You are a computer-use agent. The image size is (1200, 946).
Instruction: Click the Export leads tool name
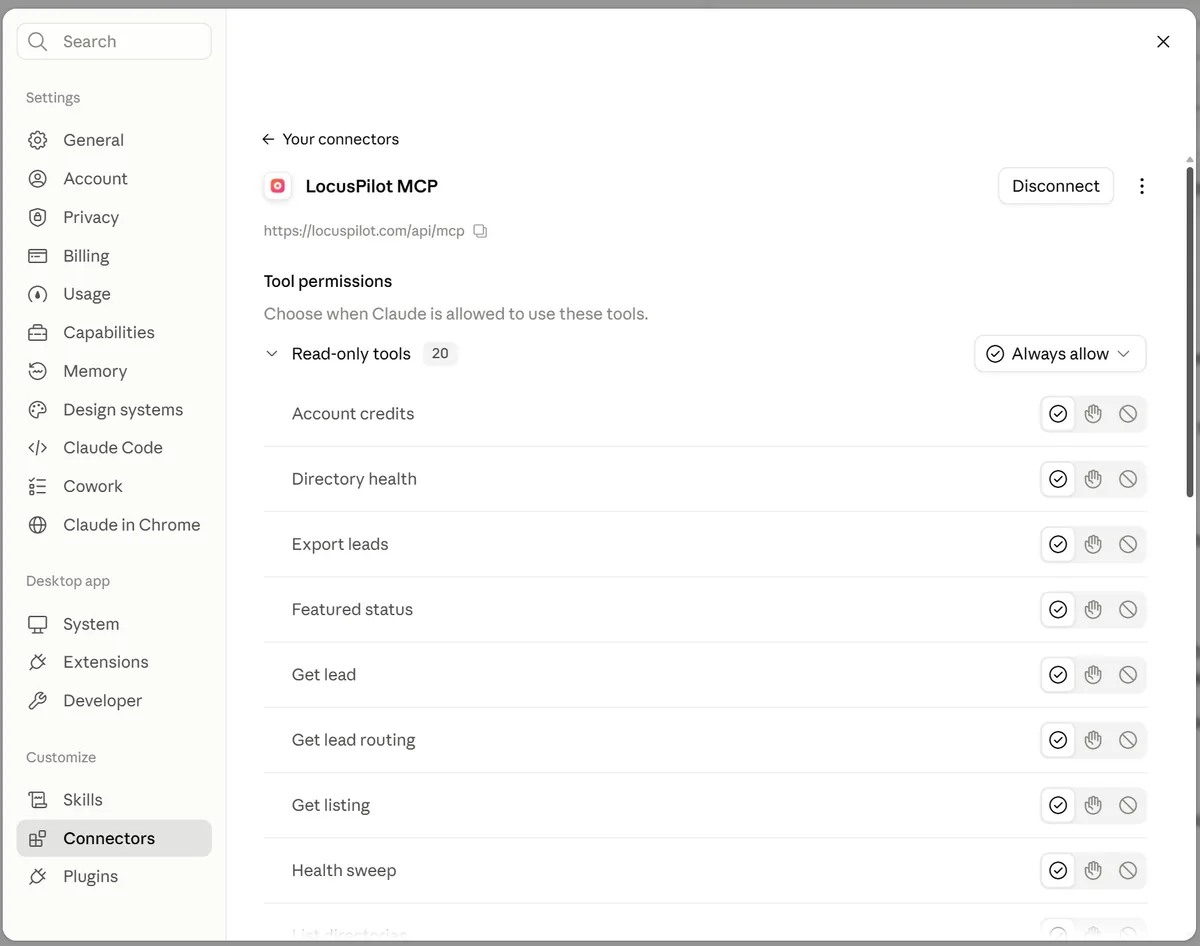[x=340, y=544]
